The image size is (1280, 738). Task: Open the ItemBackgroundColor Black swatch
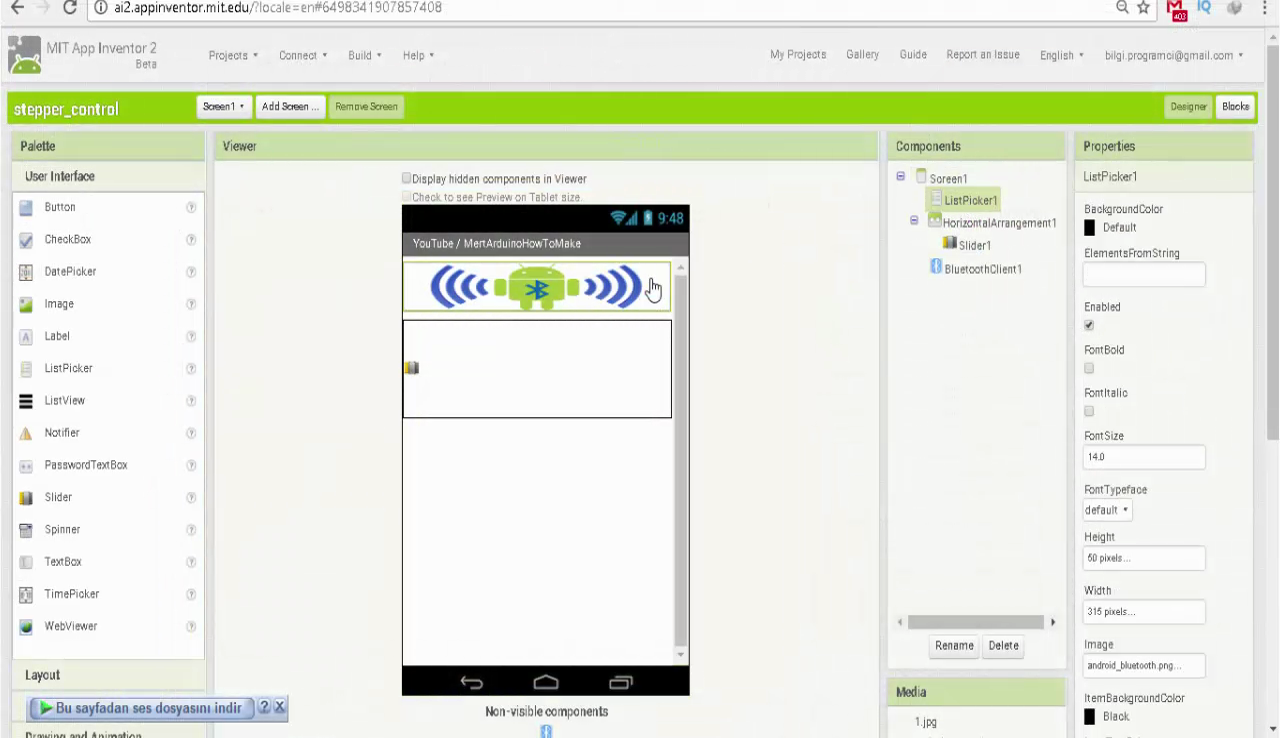tap(1090, 717)
